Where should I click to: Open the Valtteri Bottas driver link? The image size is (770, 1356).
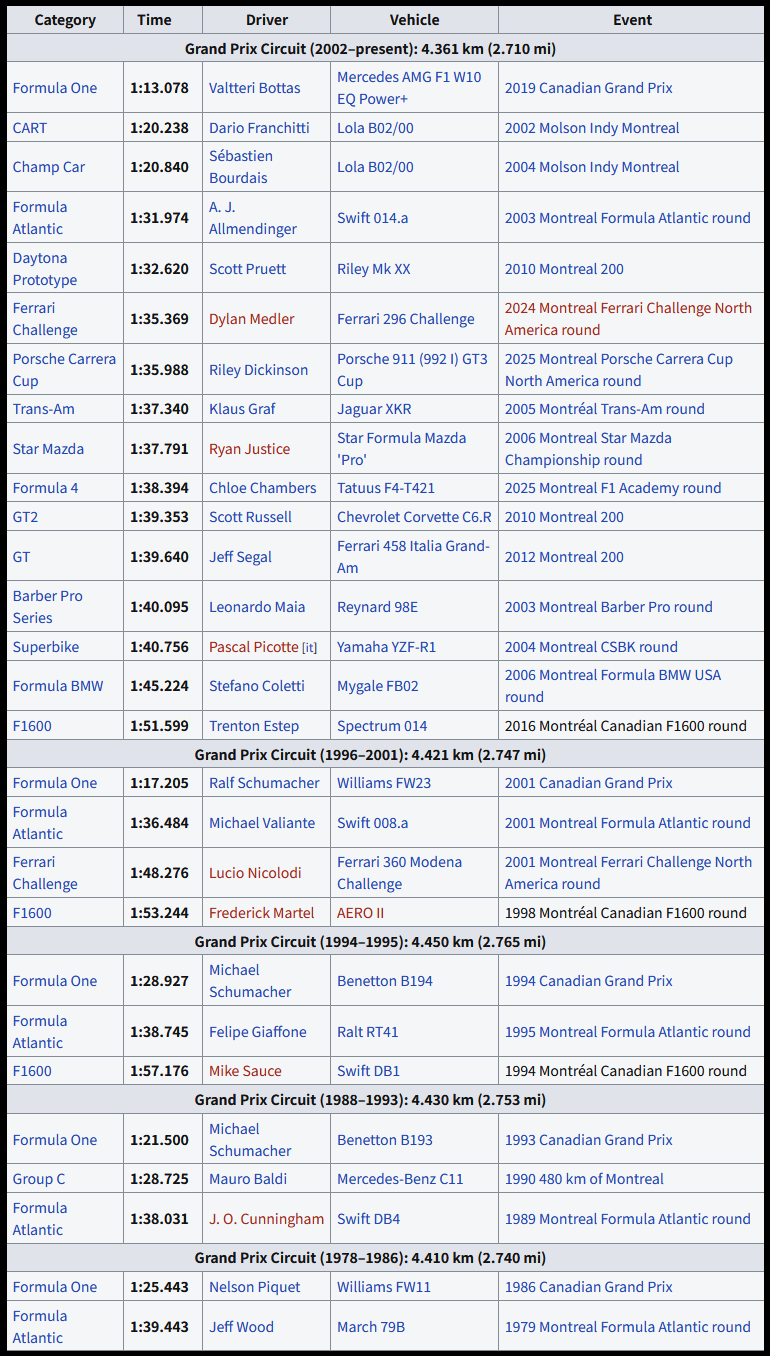(254, 88)
